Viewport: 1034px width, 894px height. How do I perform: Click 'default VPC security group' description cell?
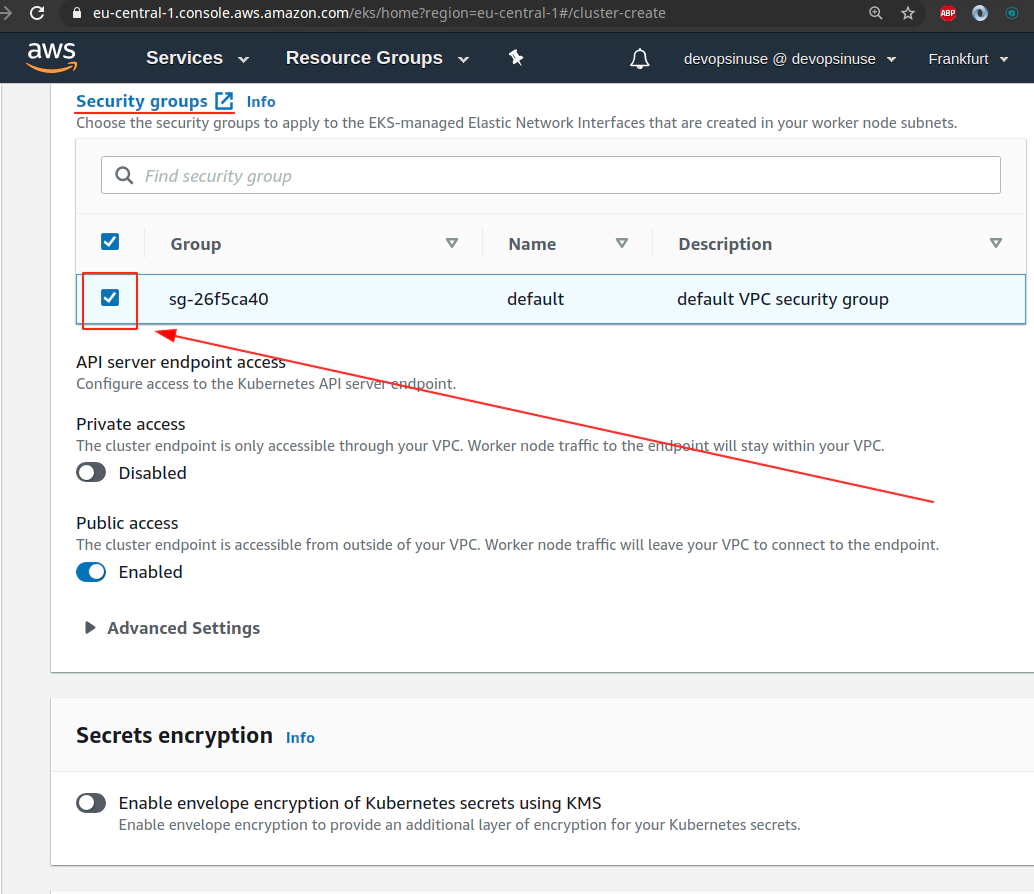tap(783, 299)
